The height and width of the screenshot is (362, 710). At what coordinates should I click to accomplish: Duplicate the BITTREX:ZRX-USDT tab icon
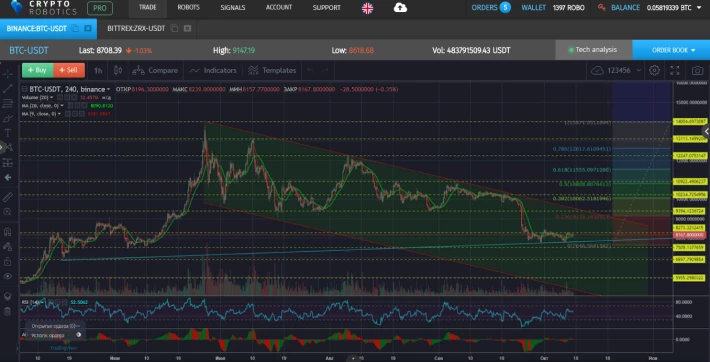(x=174, y=28)
